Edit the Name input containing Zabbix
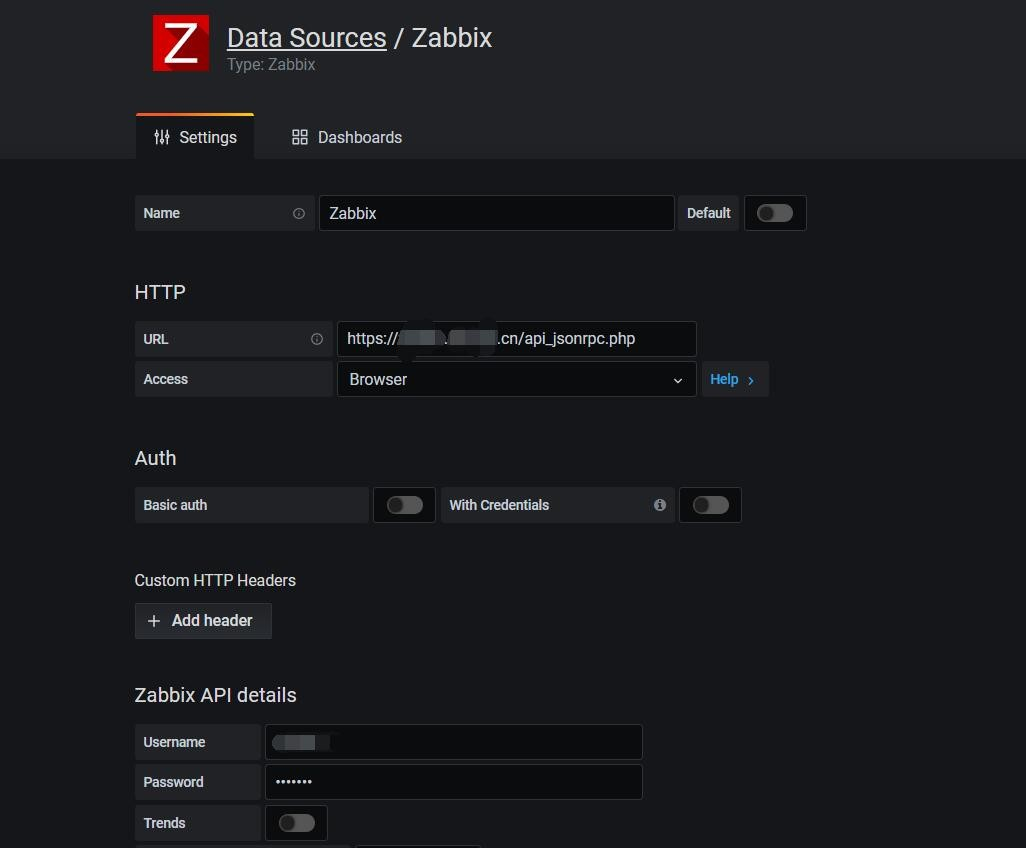Screen dimensions: 1026x848 click(x=497, y=213)
